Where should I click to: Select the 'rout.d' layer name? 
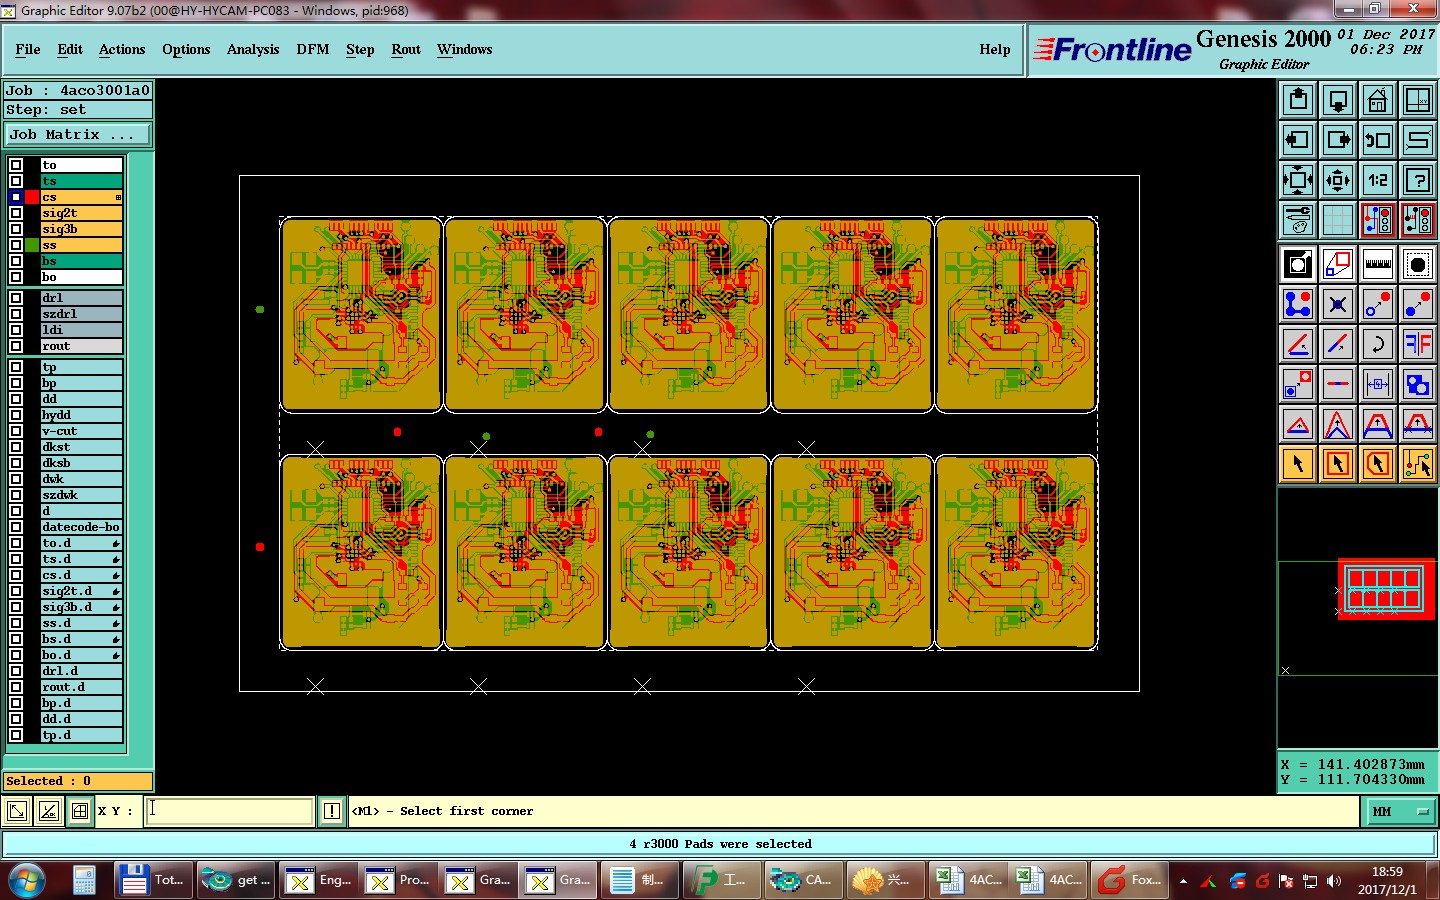81,687
